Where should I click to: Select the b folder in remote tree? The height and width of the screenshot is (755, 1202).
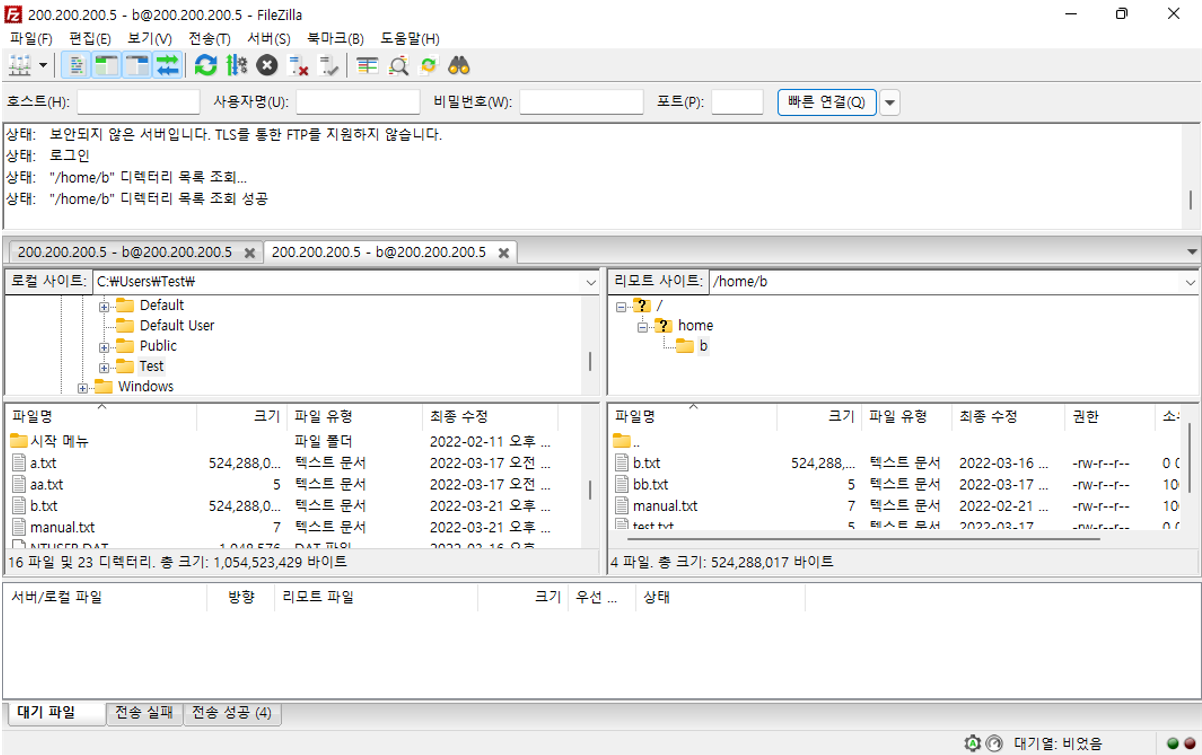click(693, 346)
